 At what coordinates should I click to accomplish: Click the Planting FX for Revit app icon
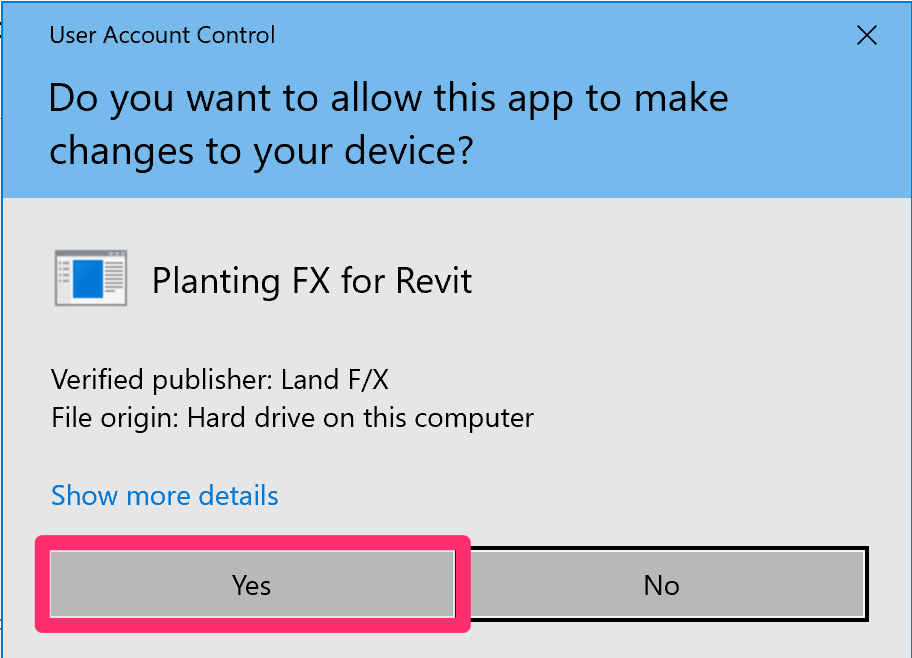90,279
